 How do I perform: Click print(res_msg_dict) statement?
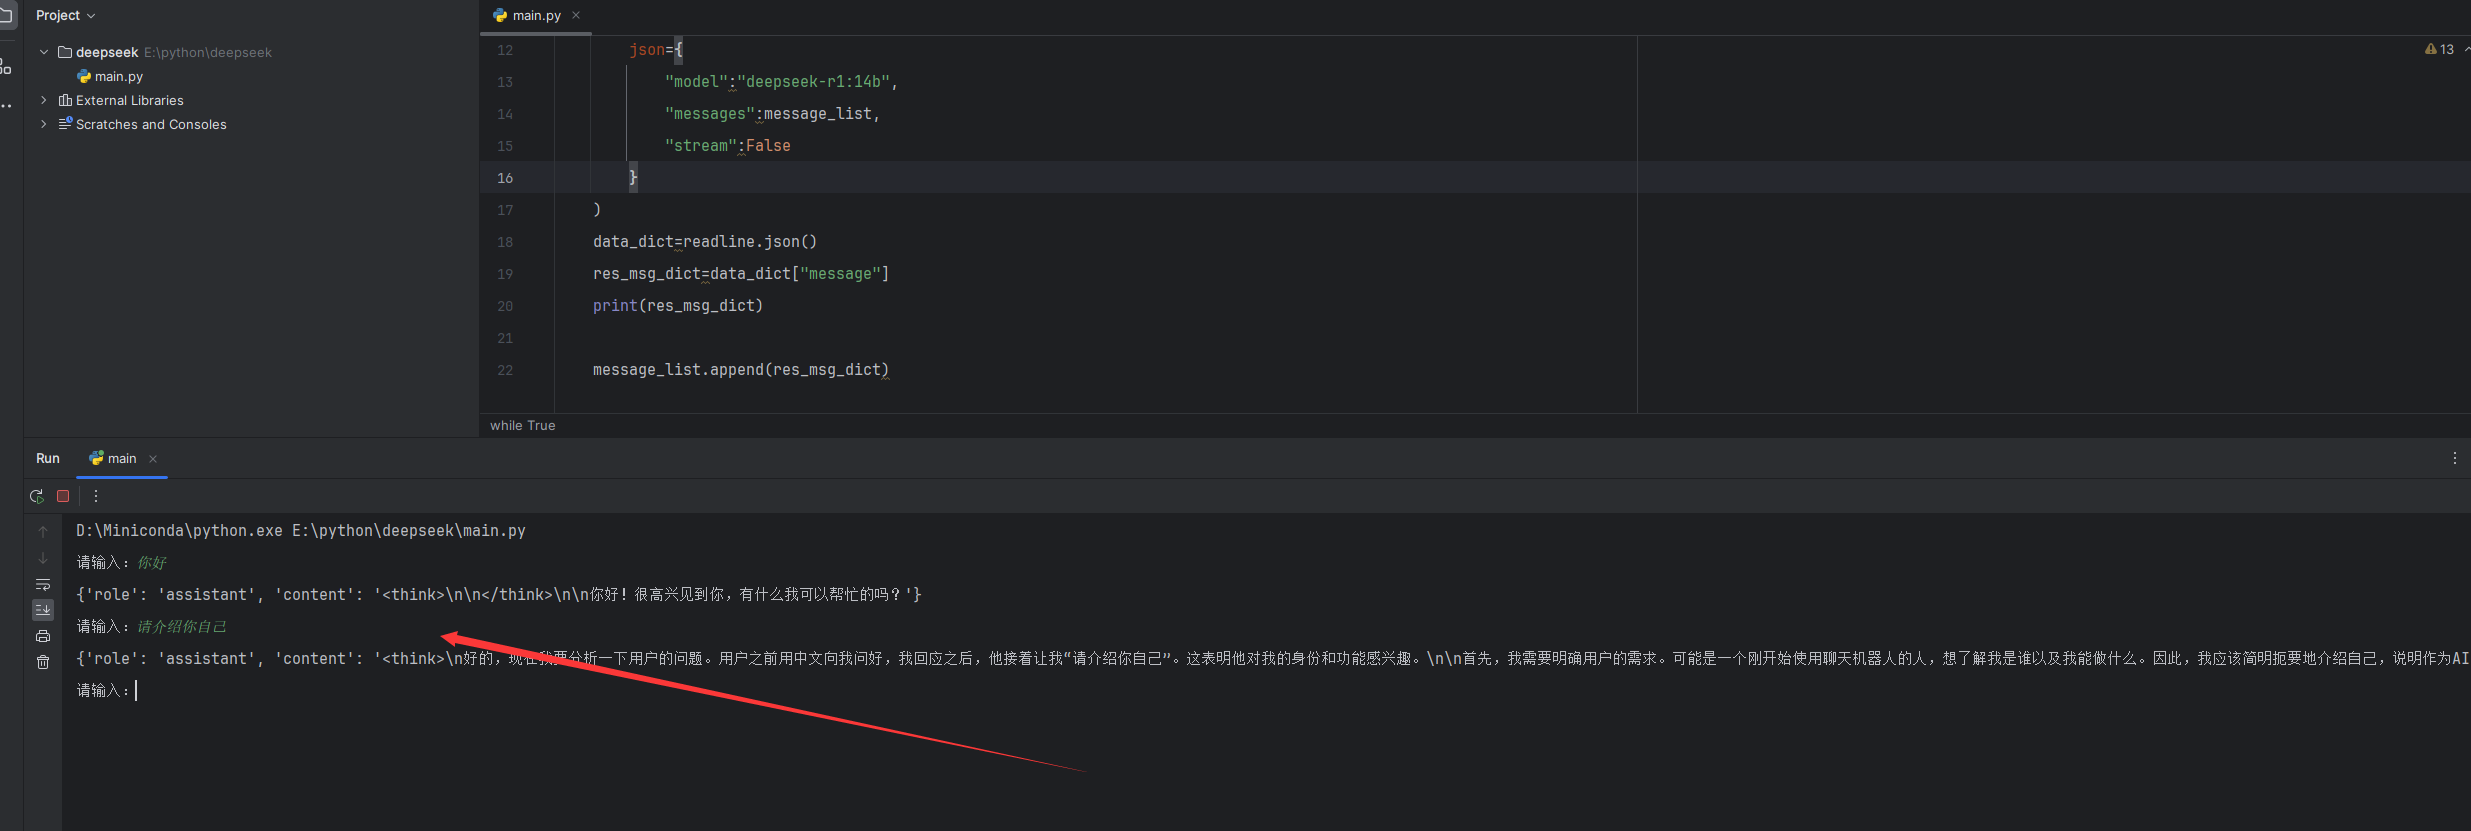(x=678, y=306)
